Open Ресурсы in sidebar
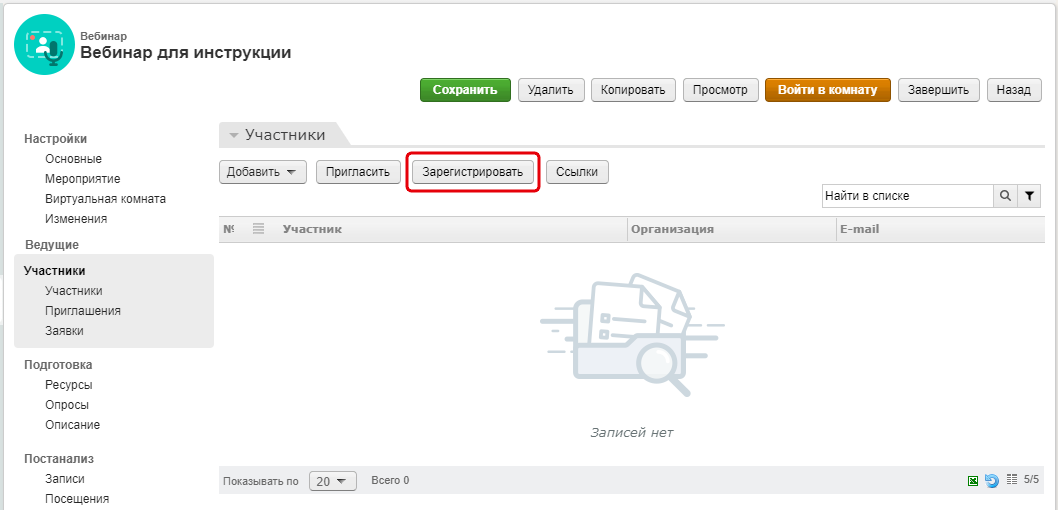Viewport: 1058px width, 510px height. 69,385
